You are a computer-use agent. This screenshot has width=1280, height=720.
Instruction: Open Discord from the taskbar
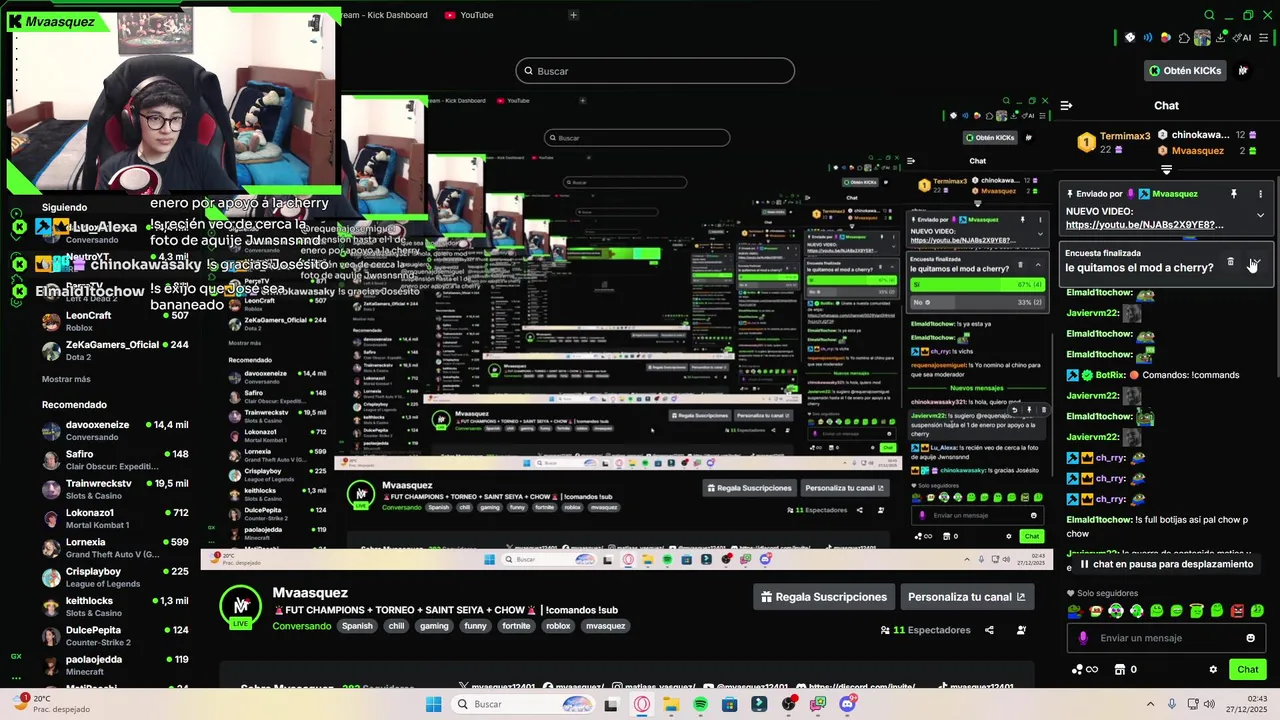(848, 705)
